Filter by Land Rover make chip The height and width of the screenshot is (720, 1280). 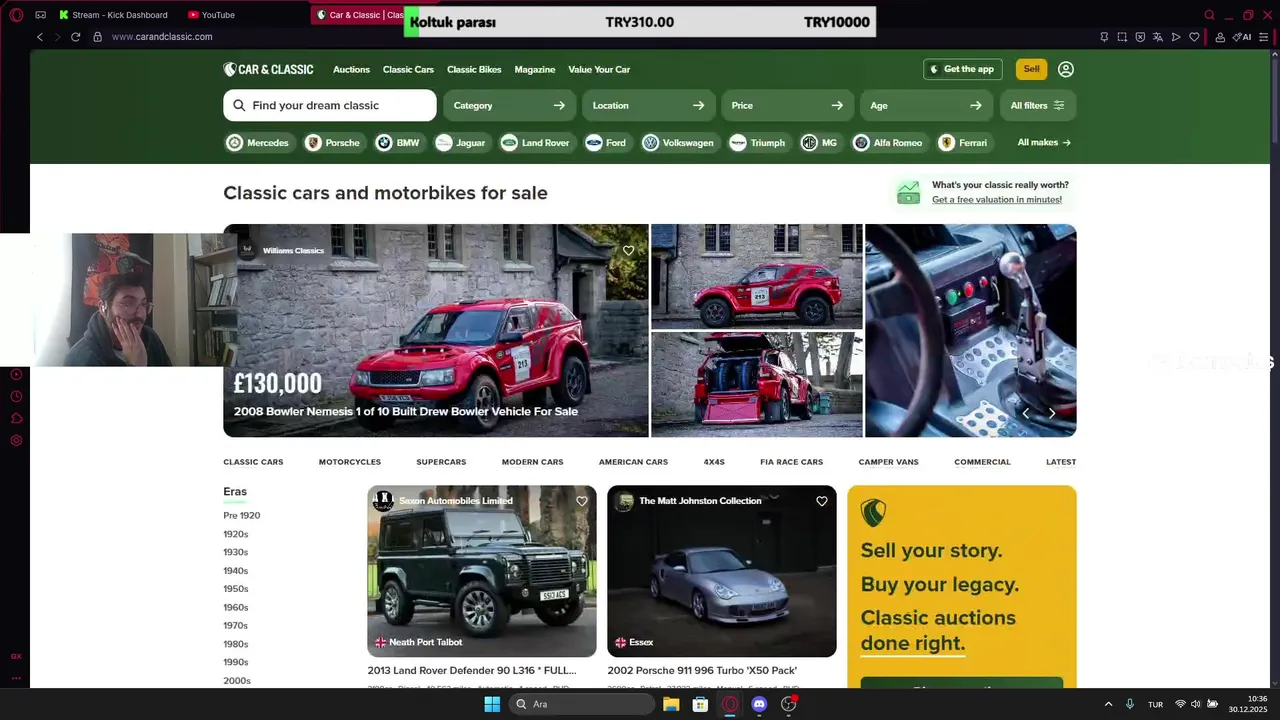pos(537,143)
